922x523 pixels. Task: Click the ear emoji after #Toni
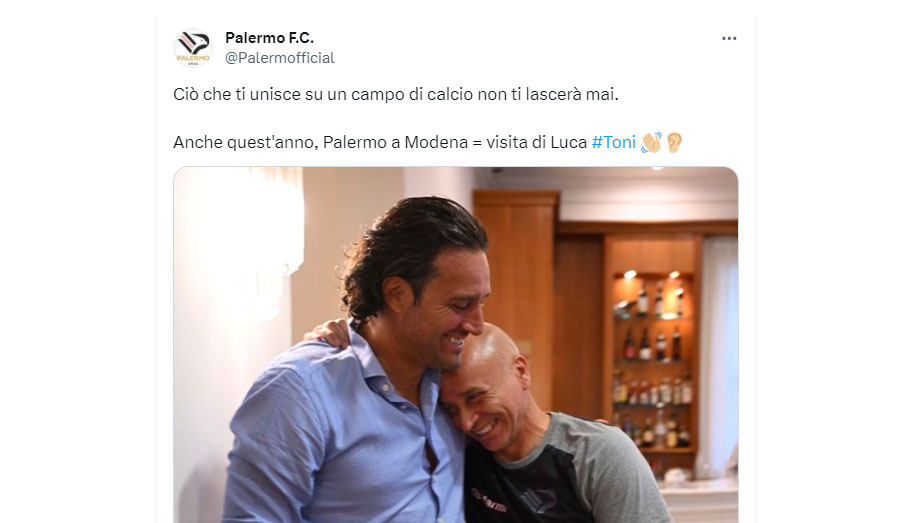tap(674, 142)
